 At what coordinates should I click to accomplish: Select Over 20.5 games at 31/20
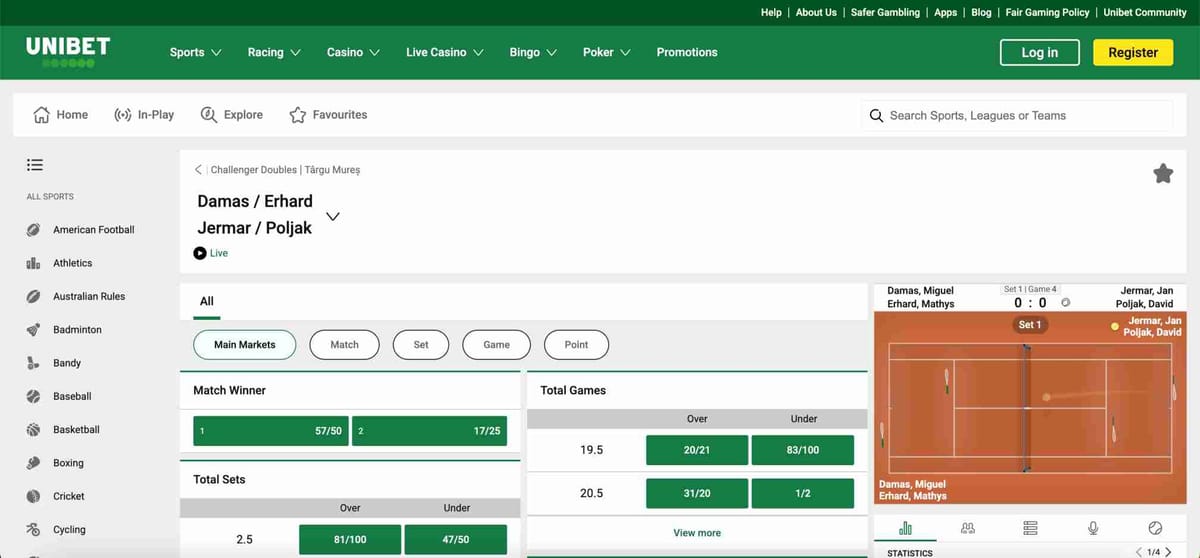(x=697, y=493)
